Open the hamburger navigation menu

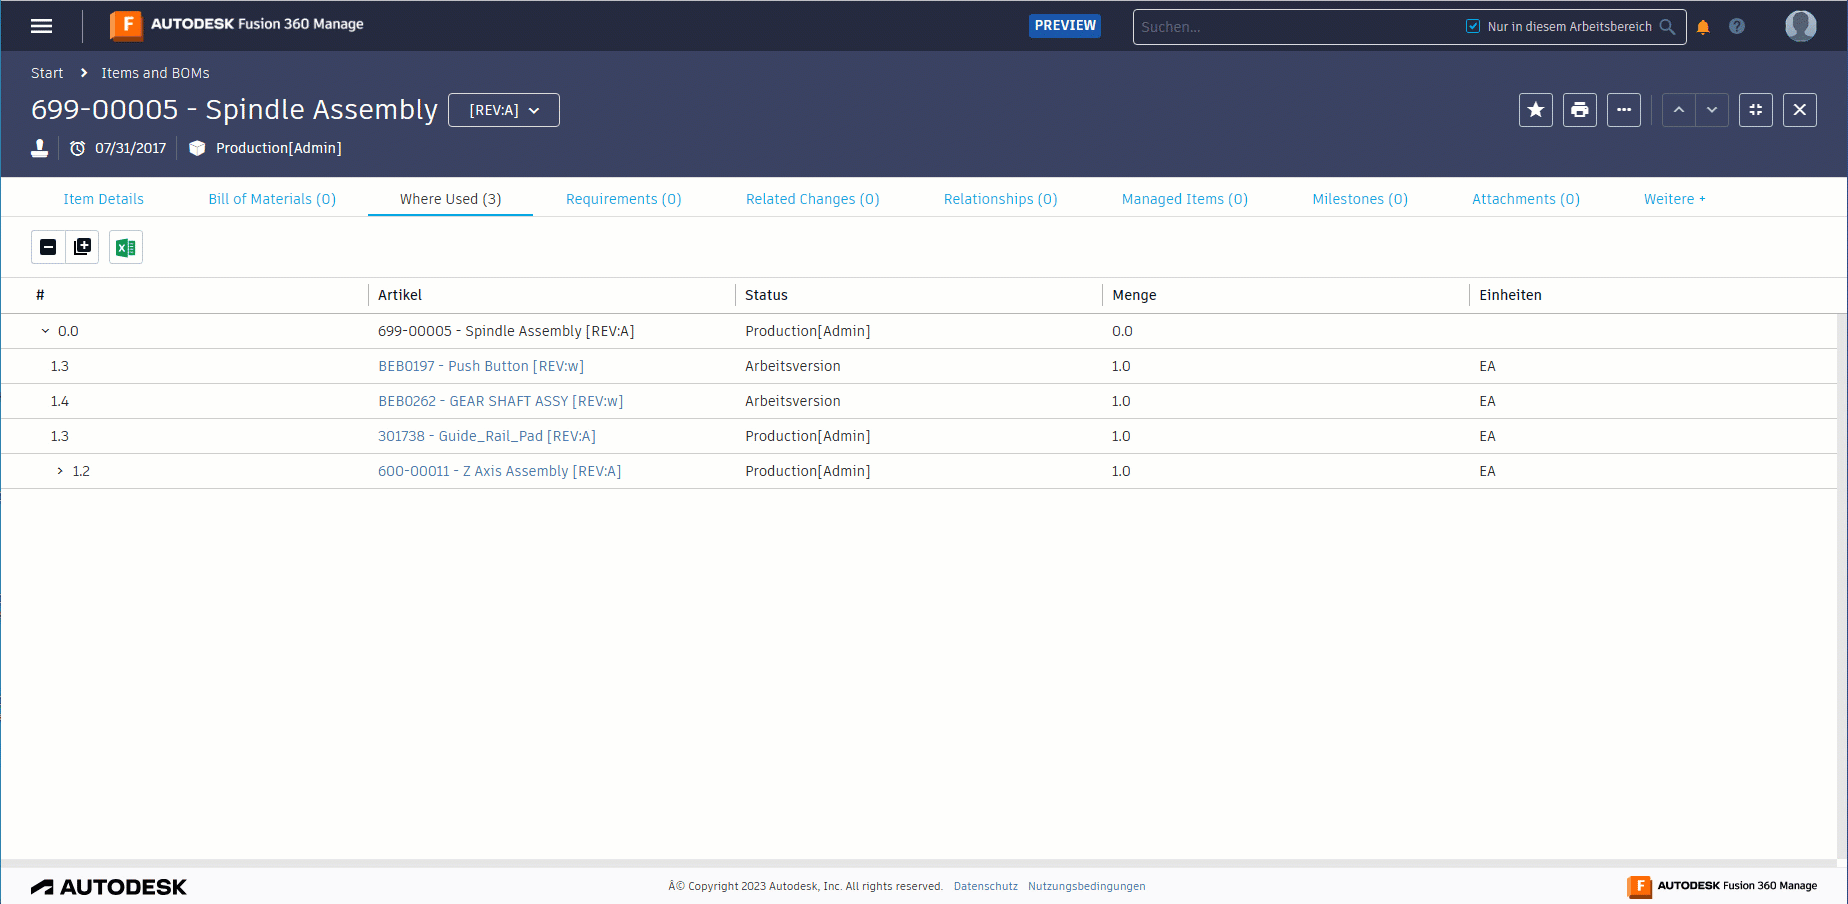41,26
